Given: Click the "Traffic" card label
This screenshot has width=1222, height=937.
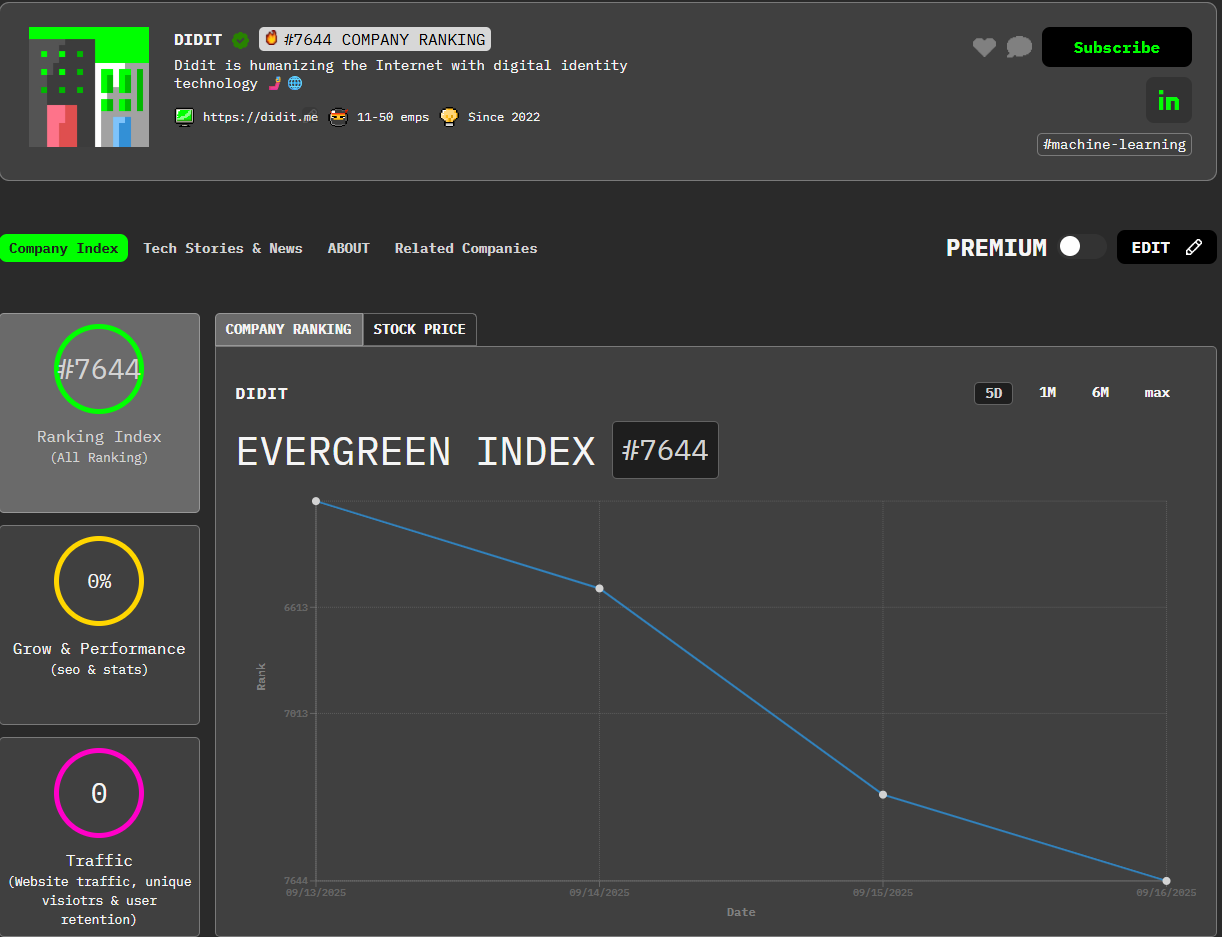Looking at the screenshot, I should coord(99,861).
